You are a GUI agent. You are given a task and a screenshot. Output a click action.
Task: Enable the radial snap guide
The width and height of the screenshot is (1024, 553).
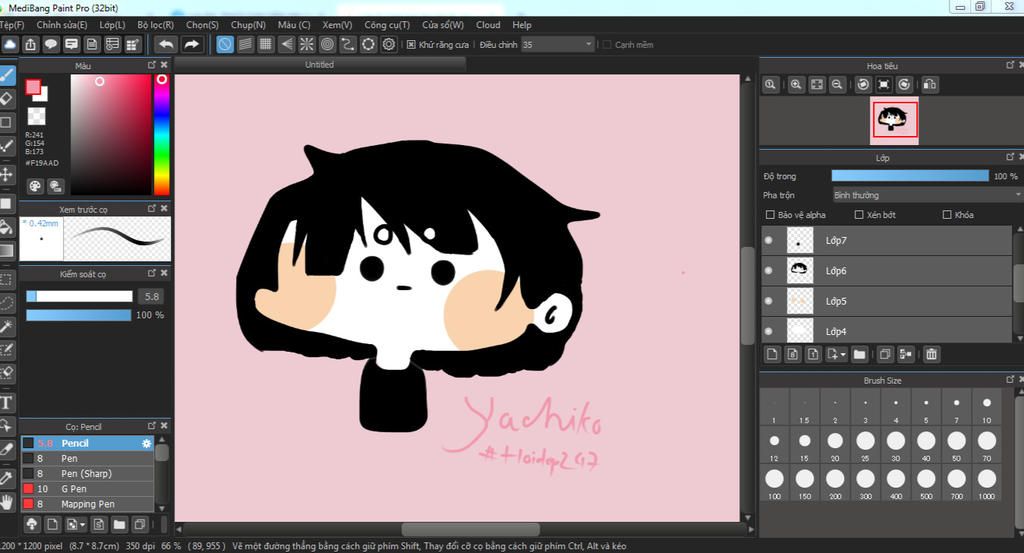306,44
